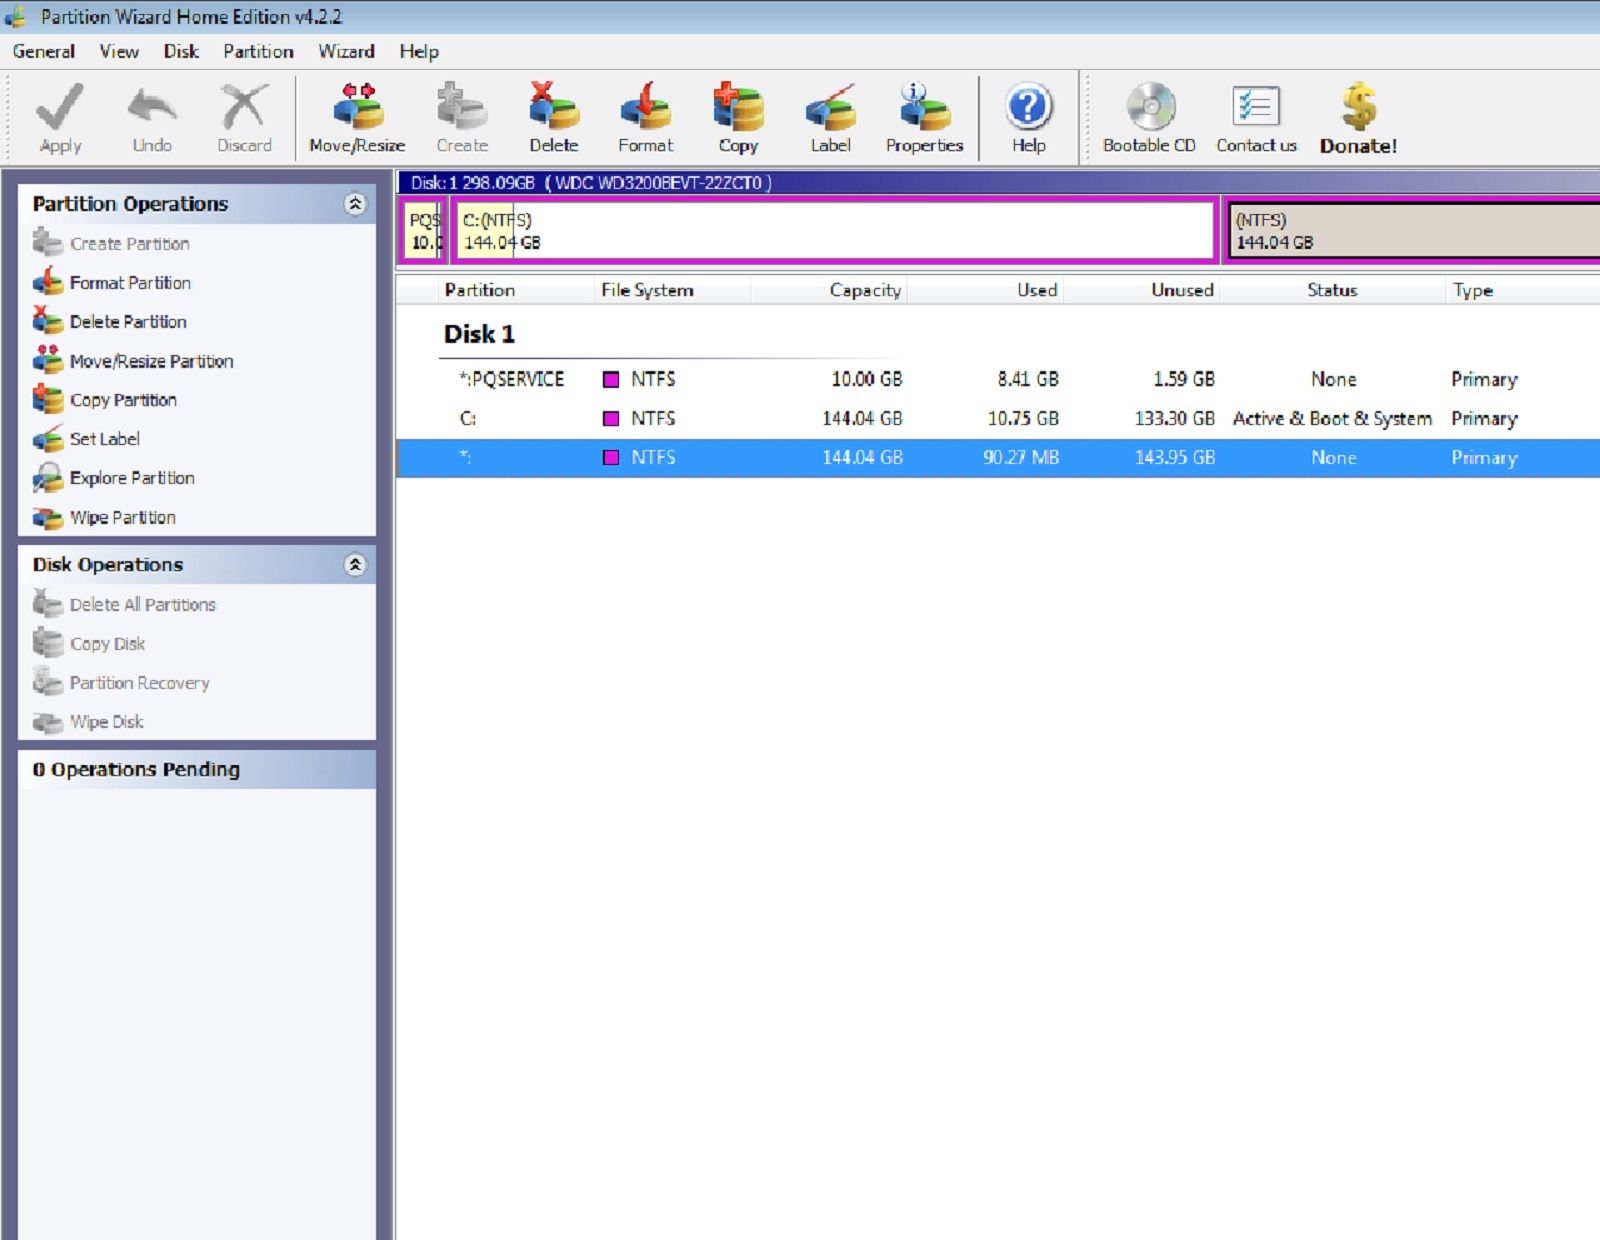Open the General menu

(x=43, y=52)
